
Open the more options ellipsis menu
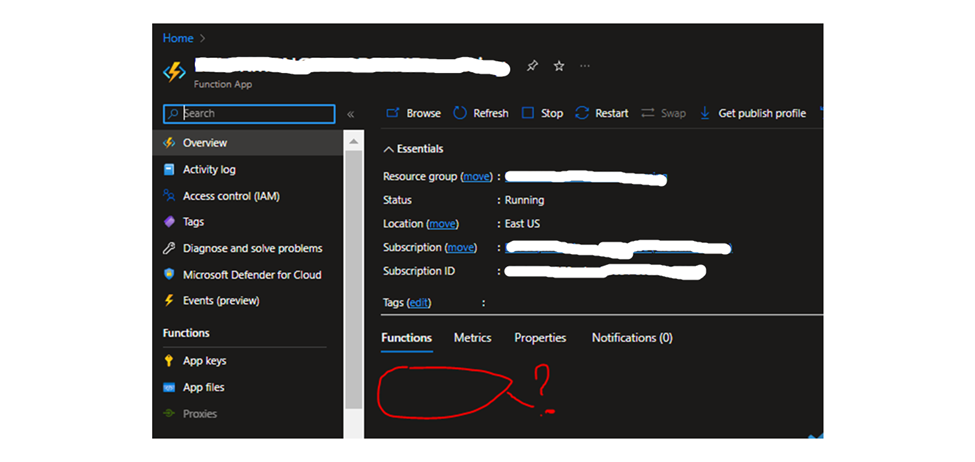tap(585, 65)
